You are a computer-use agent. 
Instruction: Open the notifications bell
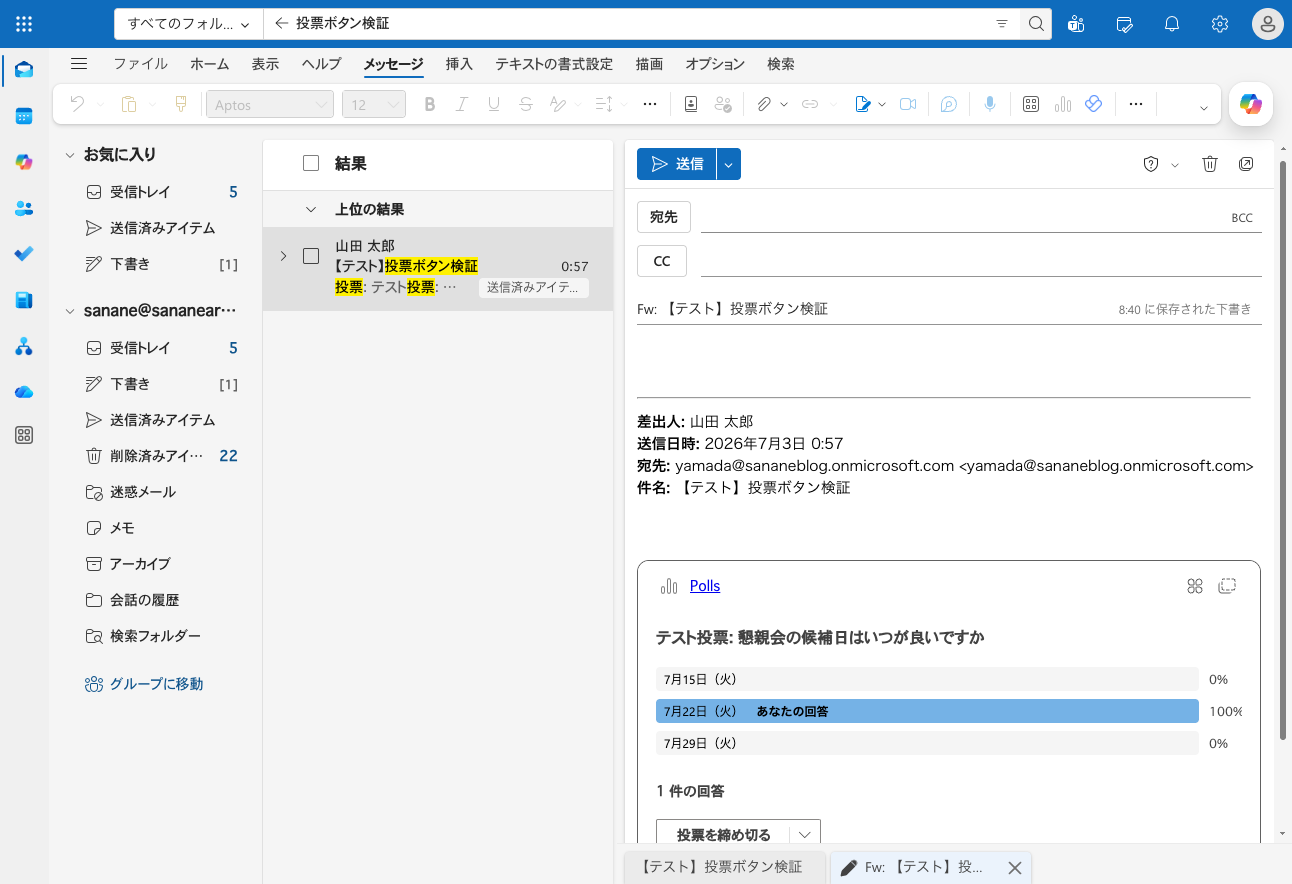(x=1172, y=24)
